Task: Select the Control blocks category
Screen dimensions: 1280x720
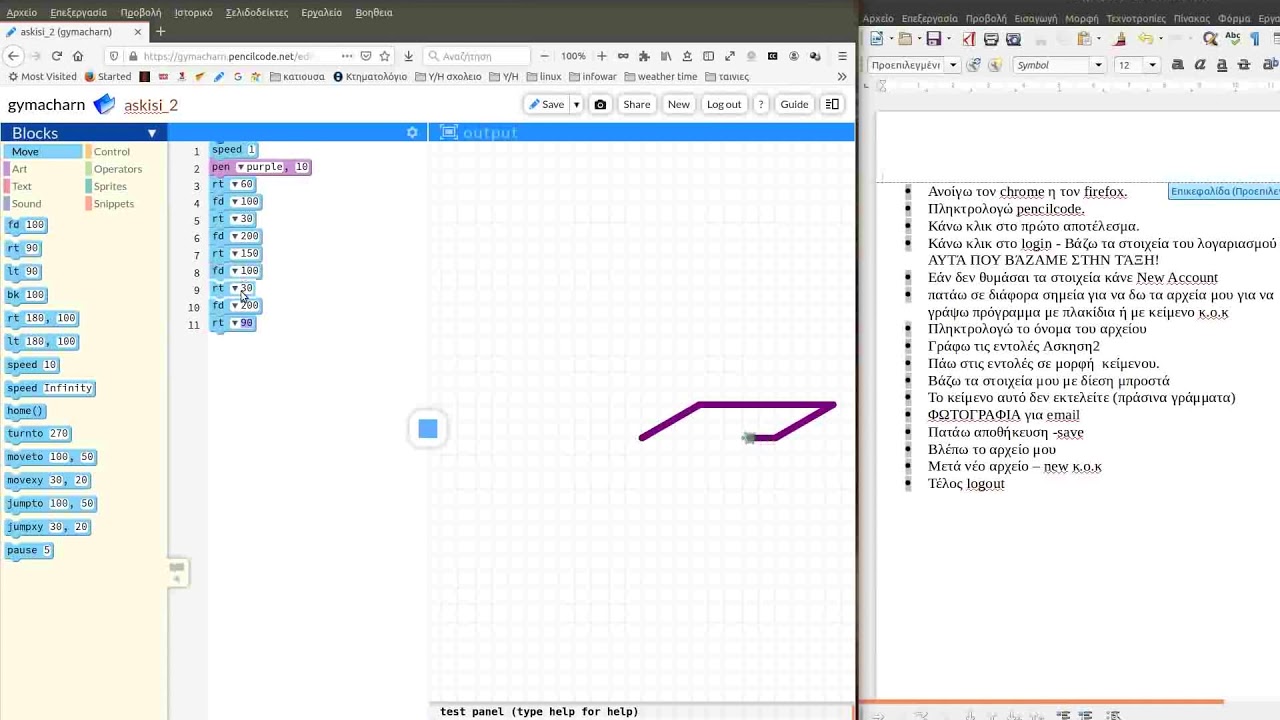Action: (112, 152)
